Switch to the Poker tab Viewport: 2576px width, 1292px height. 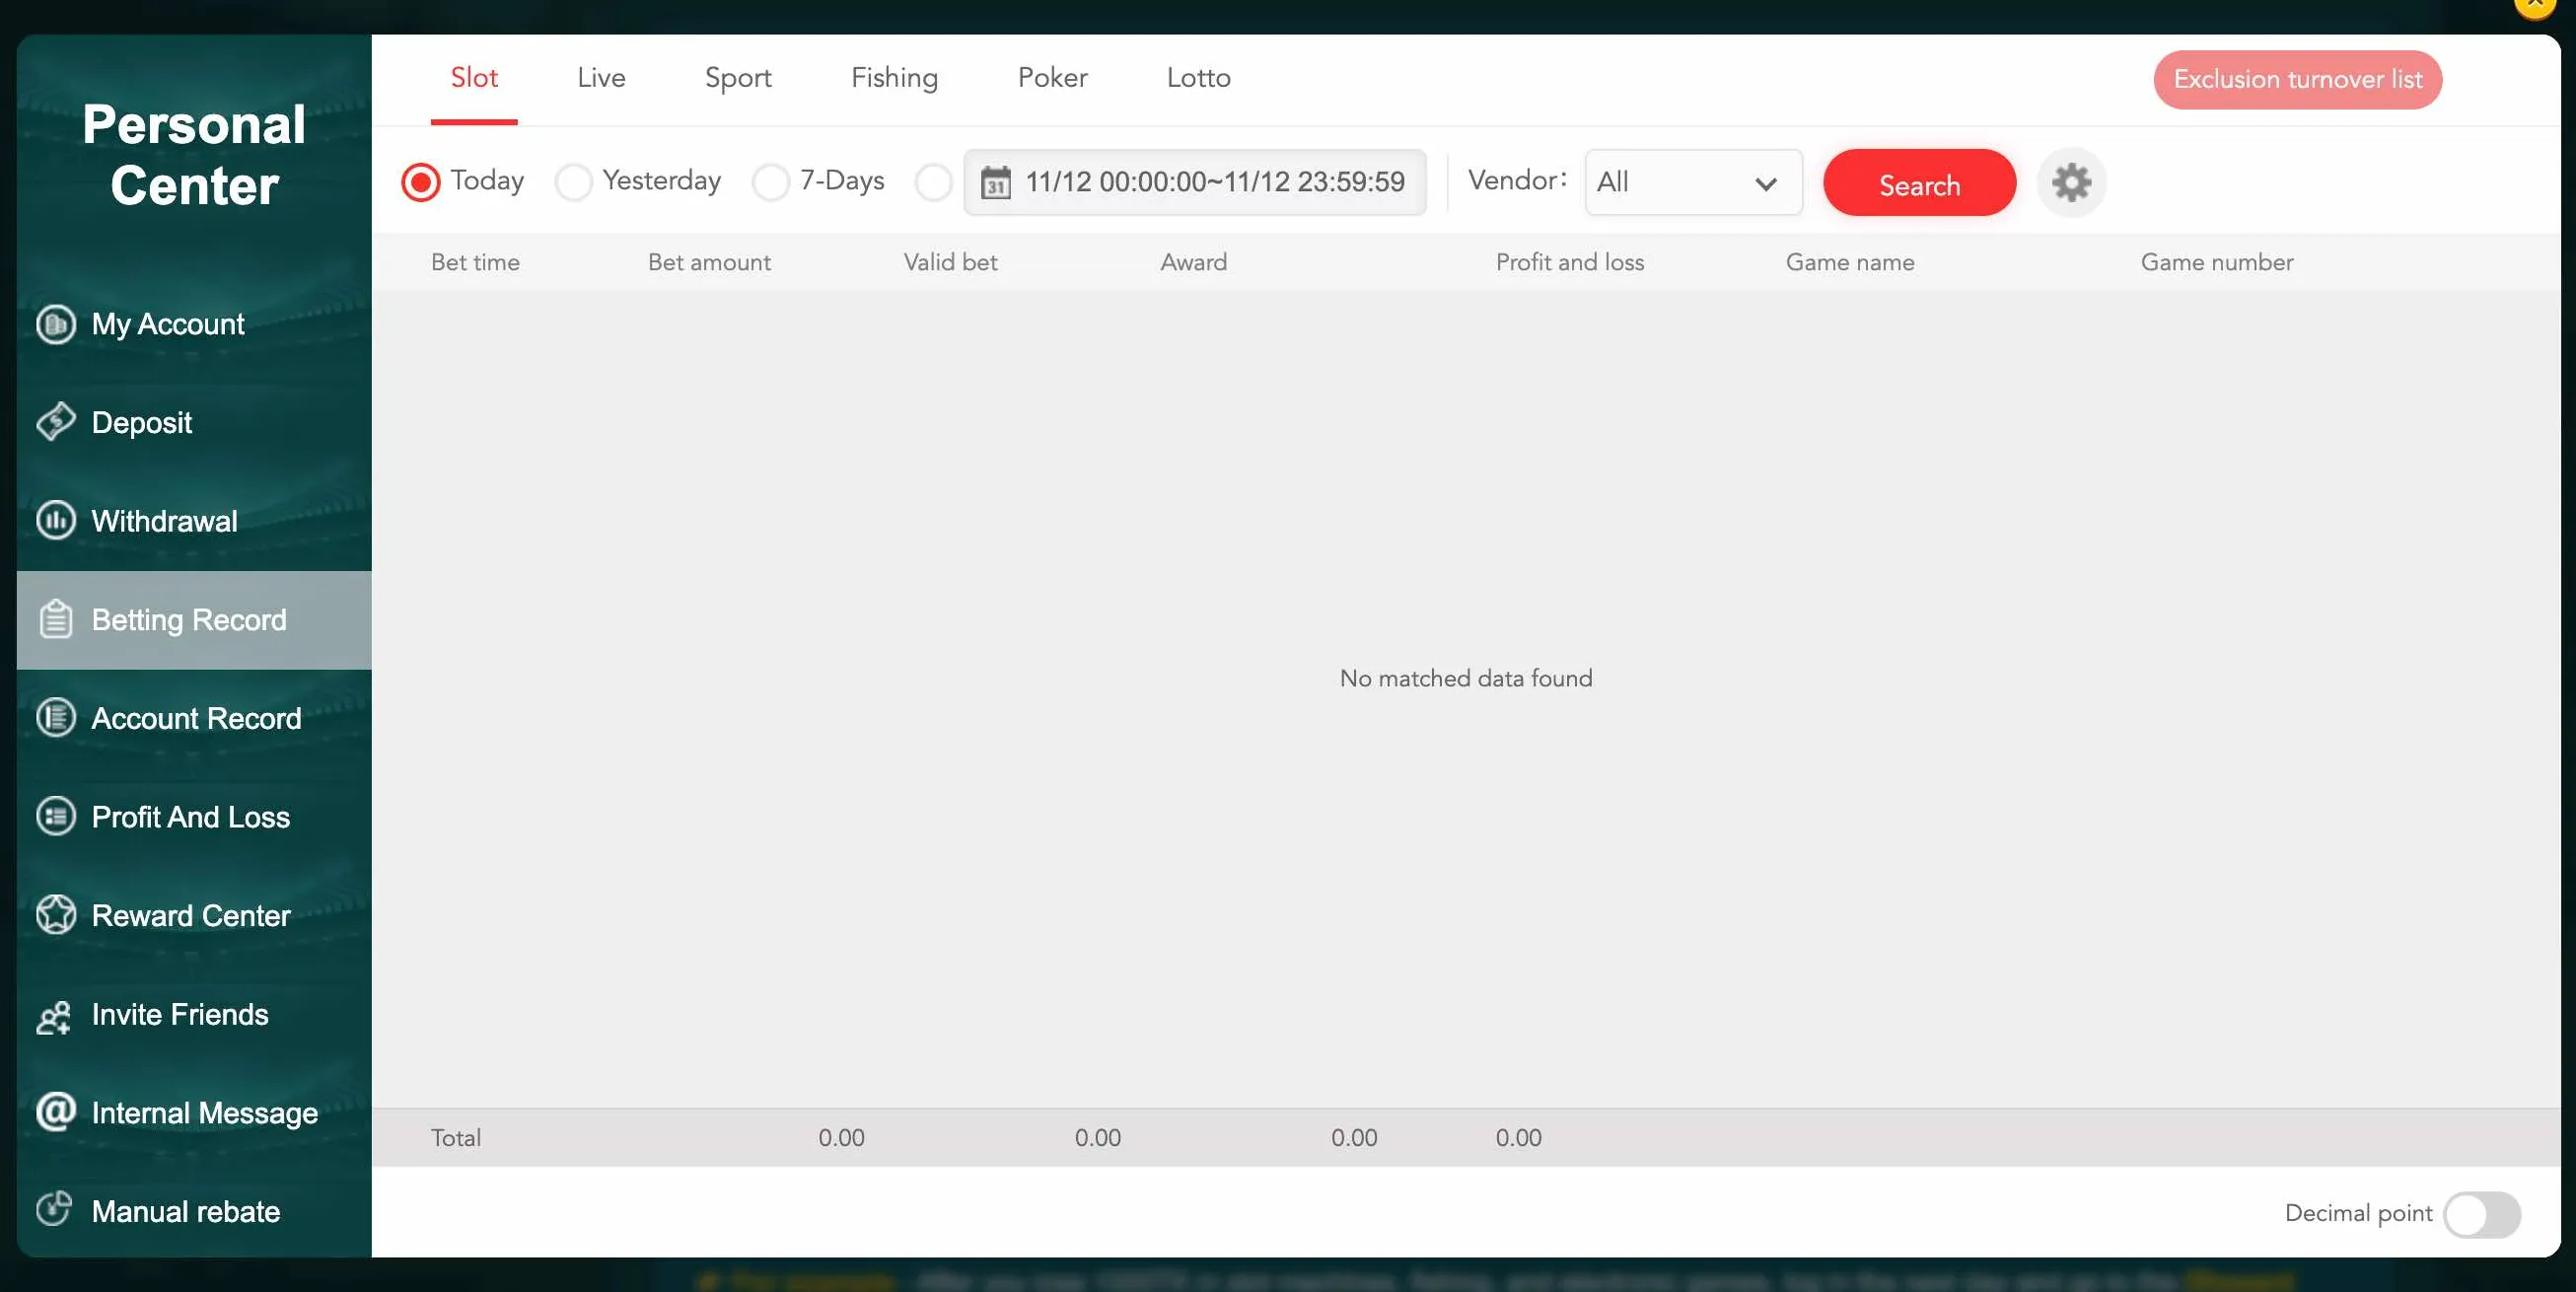(x=1052, y=78)
